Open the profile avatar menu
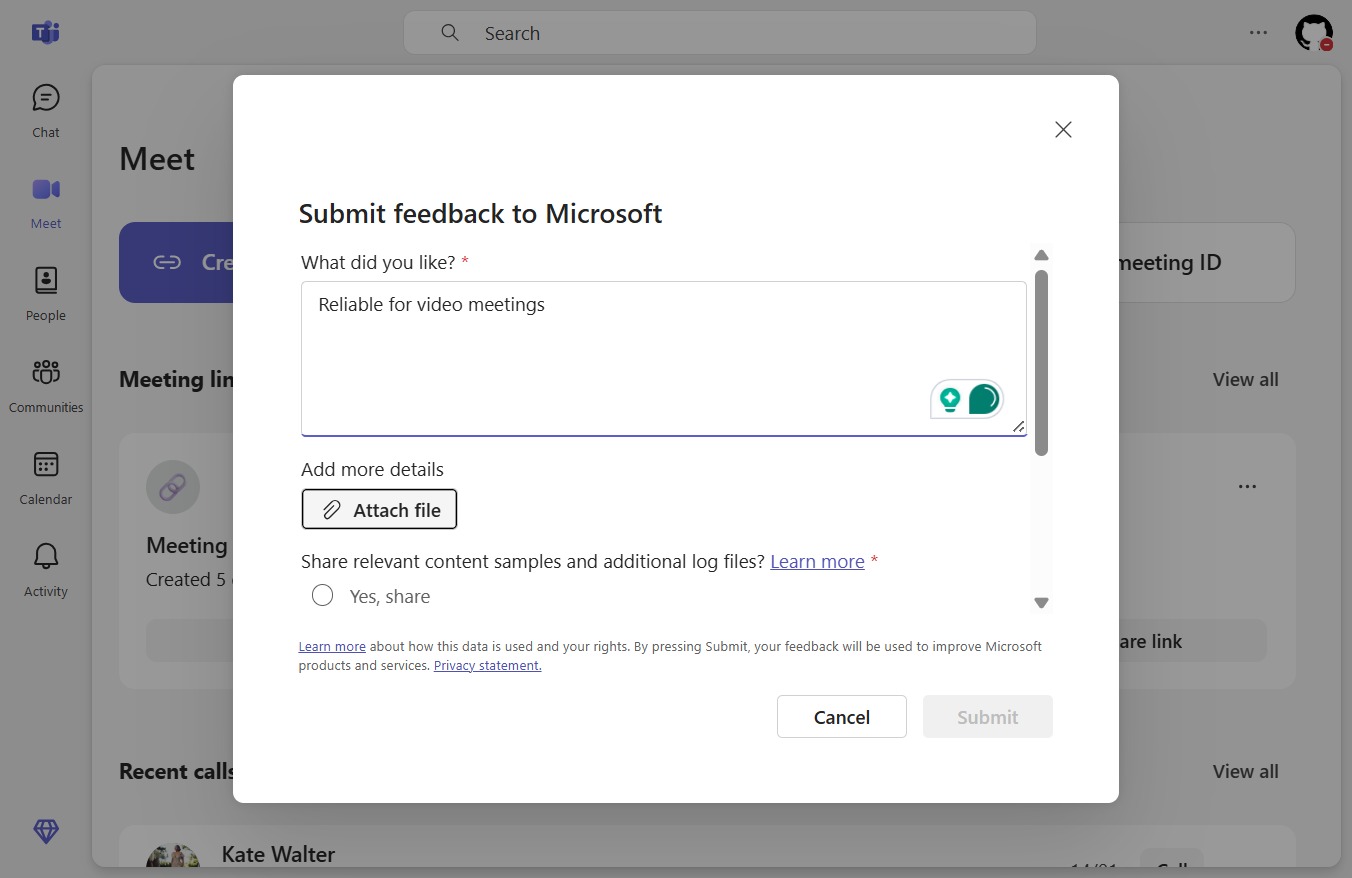This screenshot has height=878, width=1352. click(x=1314, y=33)
